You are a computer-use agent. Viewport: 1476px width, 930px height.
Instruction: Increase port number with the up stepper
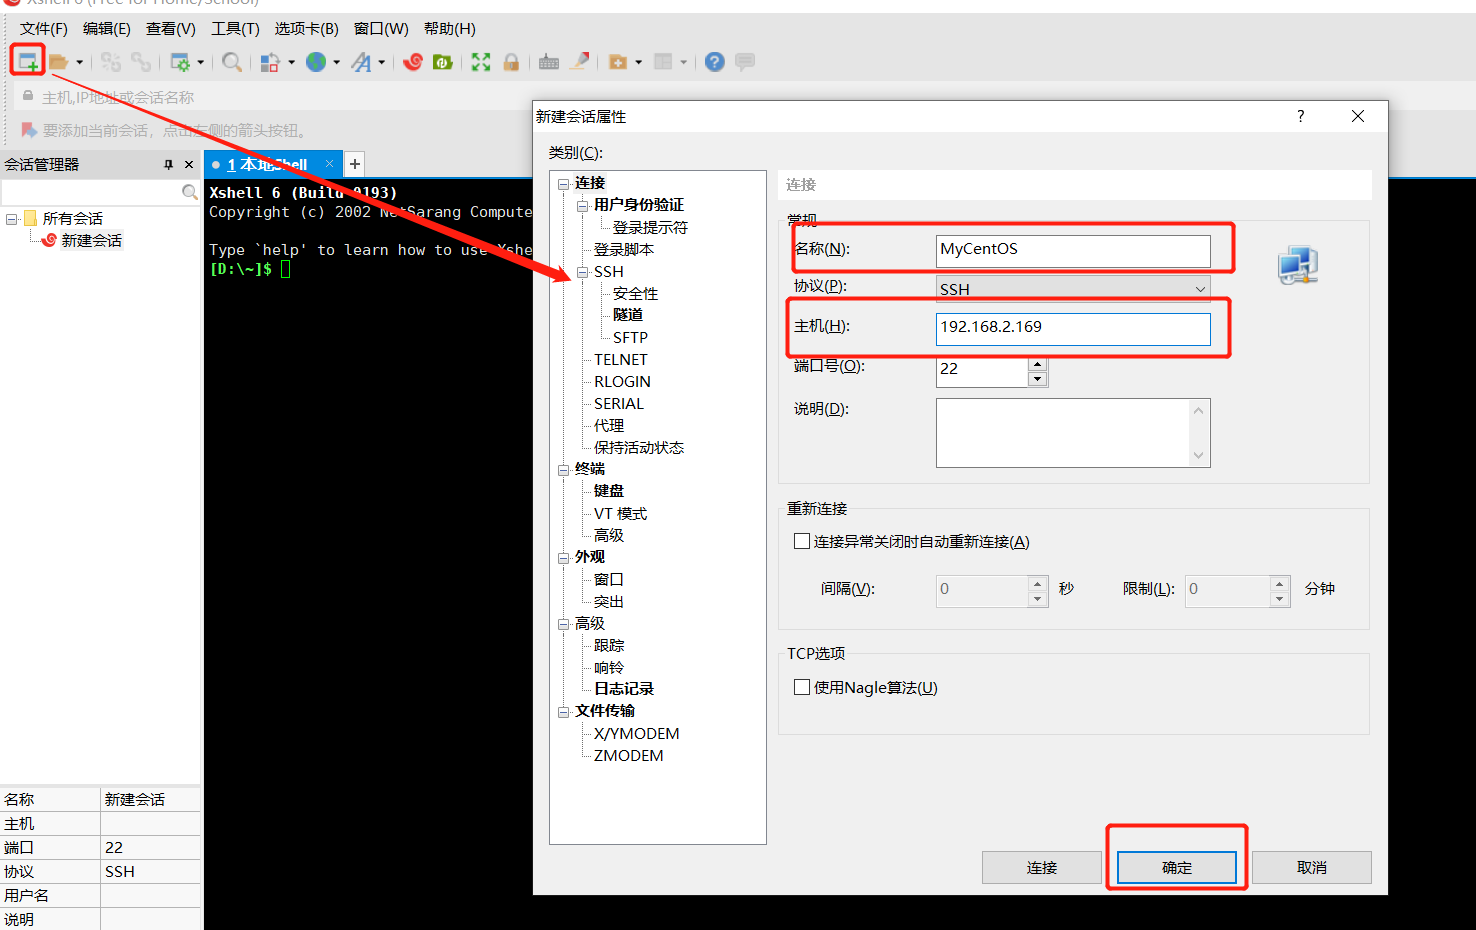click(x=1037, y=365)
